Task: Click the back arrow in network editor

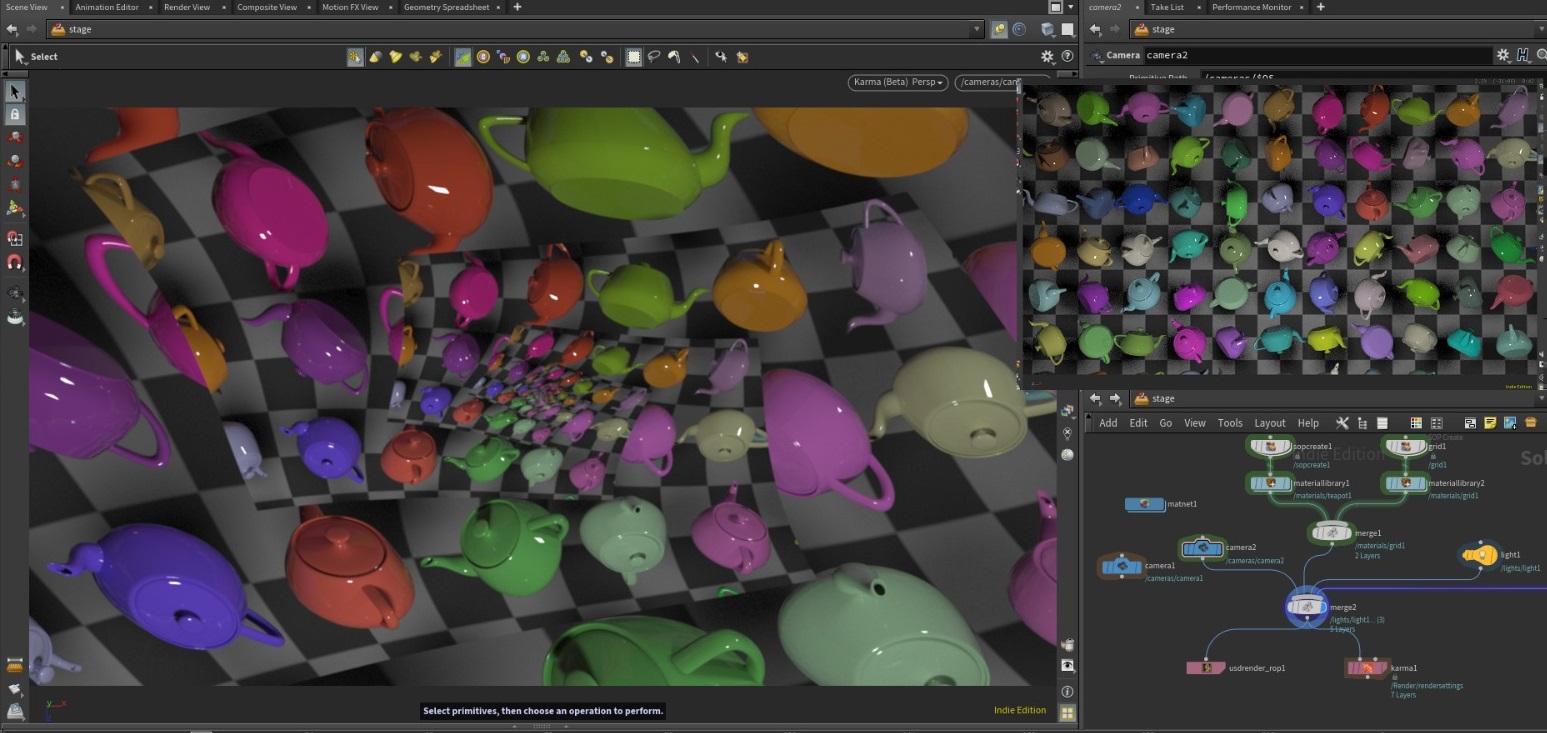Action: point(1095,398)
